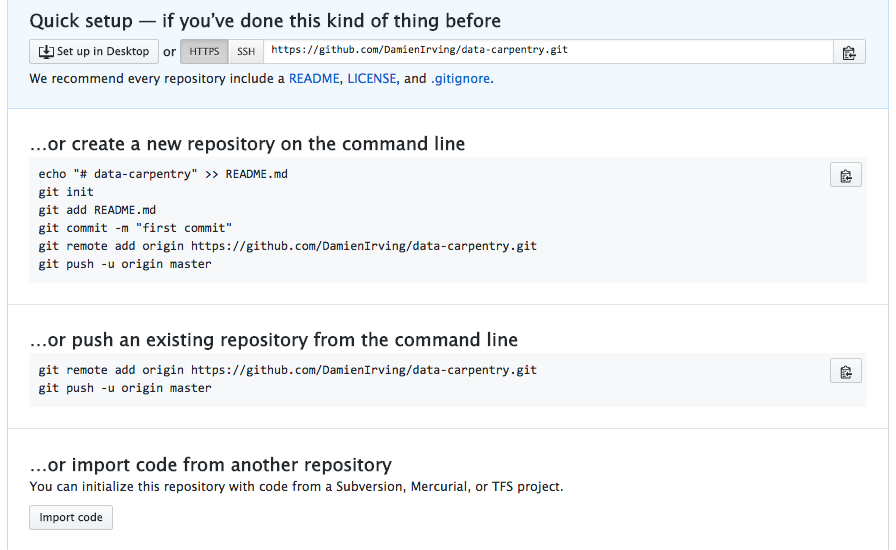Viewport: 896px width, 550px height.
Task: Select the HTTPS protocol option
Action: coord(204,51)
